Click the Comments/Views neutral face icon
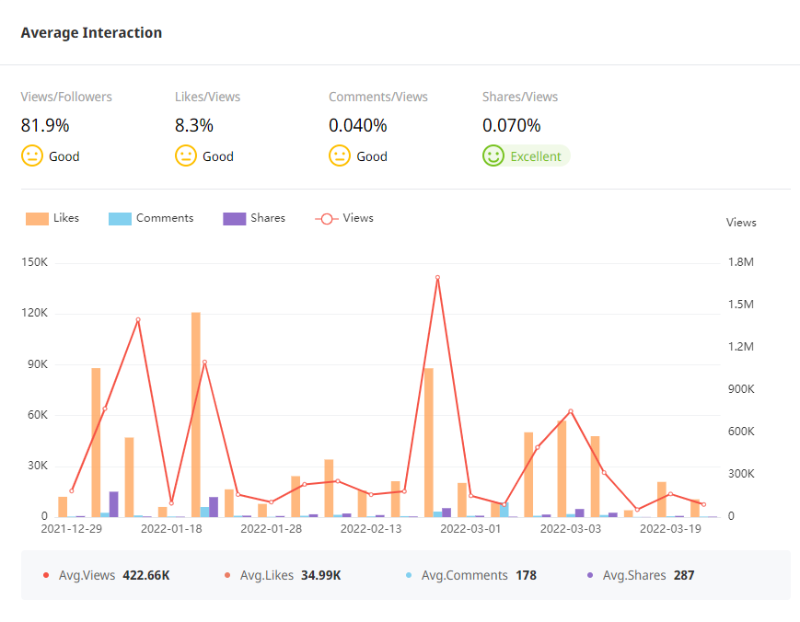 tap(340, 156)
